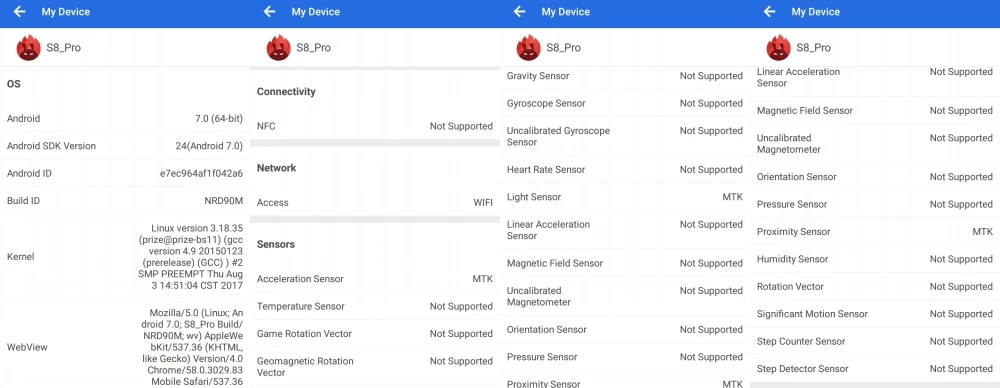
Task: Tap back arrow on the Step Counter screen
Action: (x=770, y=11)
